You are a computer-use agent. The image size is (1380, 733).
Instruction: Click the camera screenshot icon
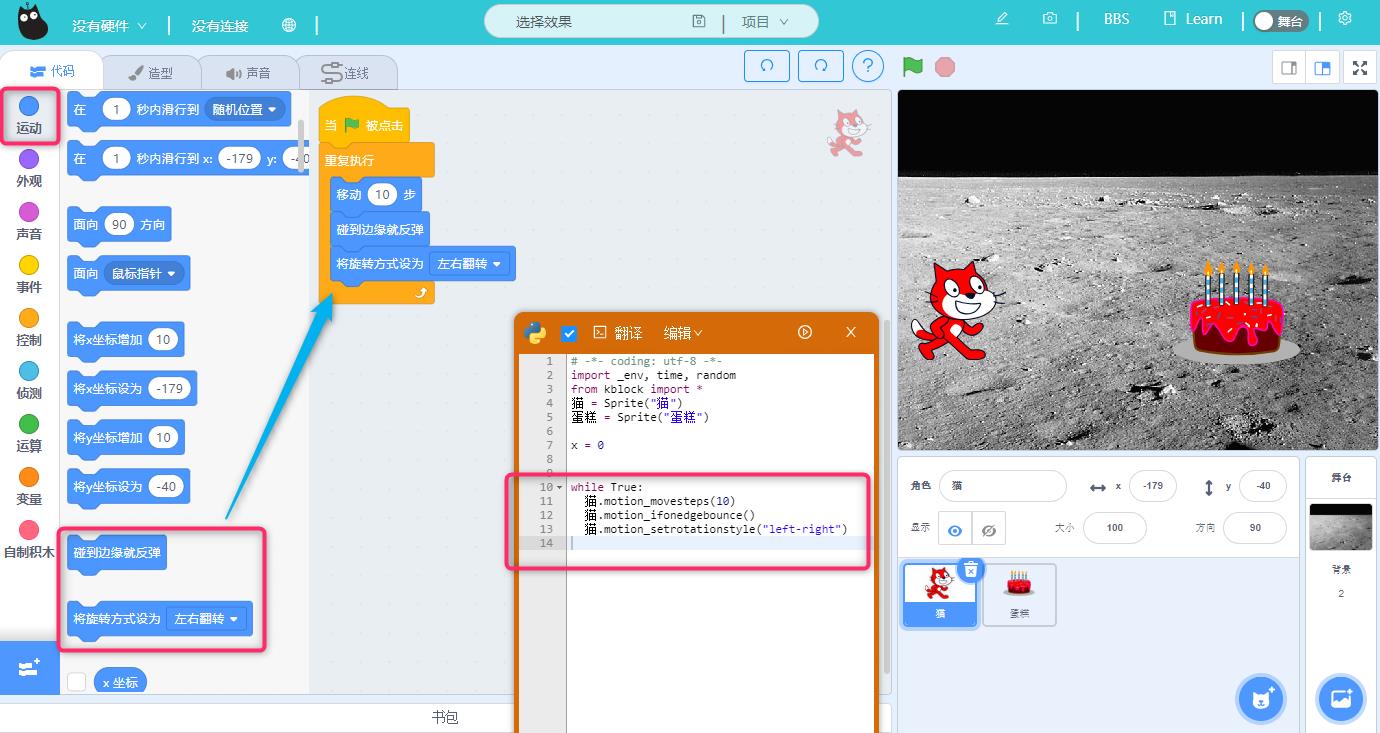[x=1049, y=19]
